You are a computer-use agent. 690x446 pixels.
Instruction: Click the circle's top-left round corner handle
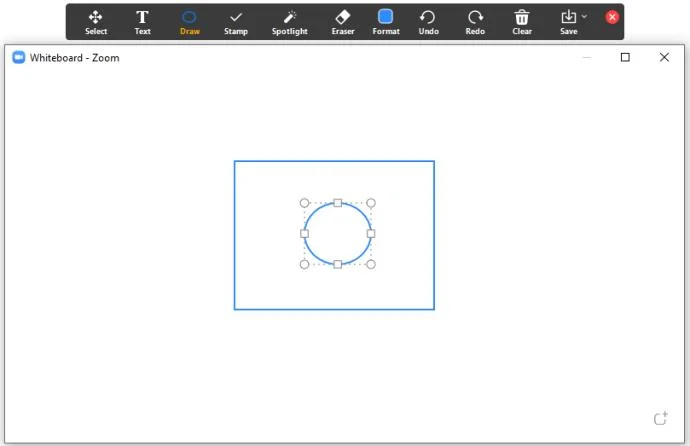click(304, 203)
